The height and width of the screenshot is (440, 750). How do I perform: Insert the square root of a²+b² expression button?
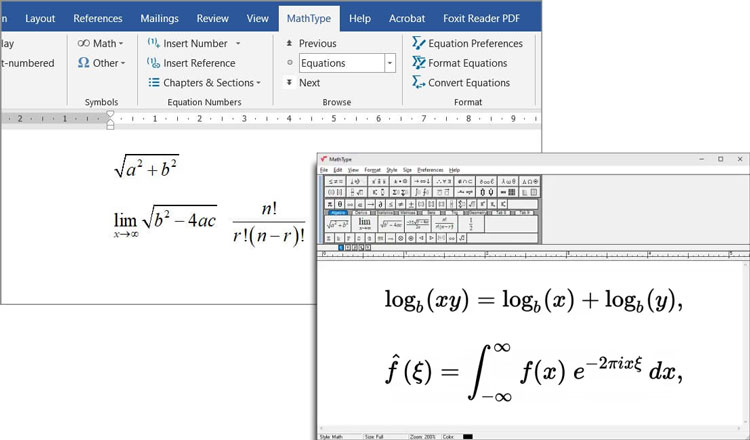pyautogui.click(x=338, y=224)
